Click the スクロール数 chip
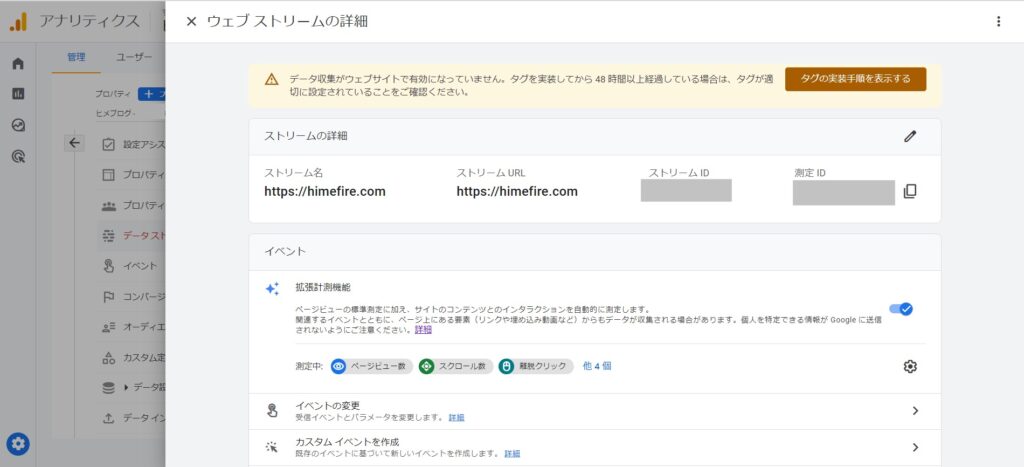This screenshot has height=467, width=1024. (x=455, y=366)
